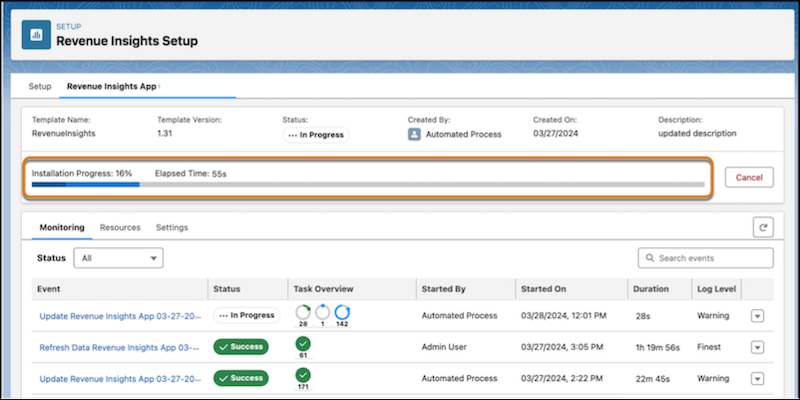
Task: Click the search magnifier icon in Search events
Action: [x=650, y=258]
